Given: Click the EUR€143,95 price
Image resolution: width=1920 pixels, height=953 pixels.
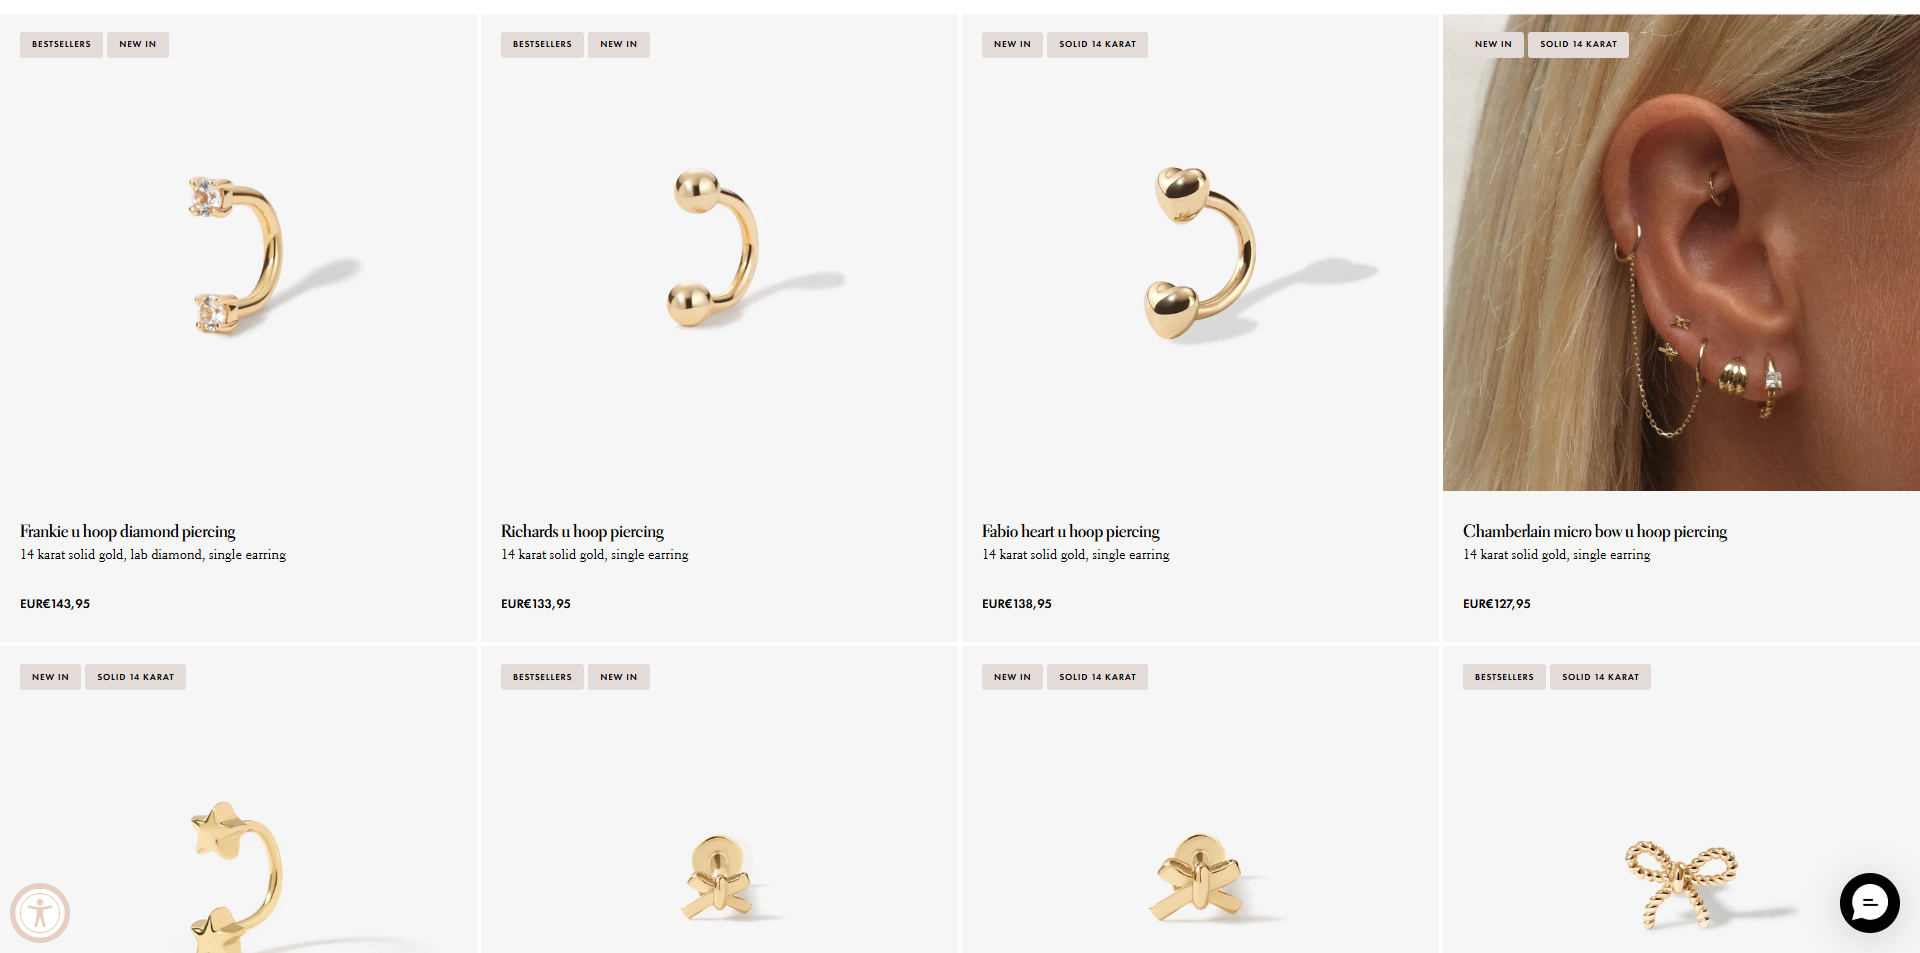Looking at the screenshot, I should (55, 604).
